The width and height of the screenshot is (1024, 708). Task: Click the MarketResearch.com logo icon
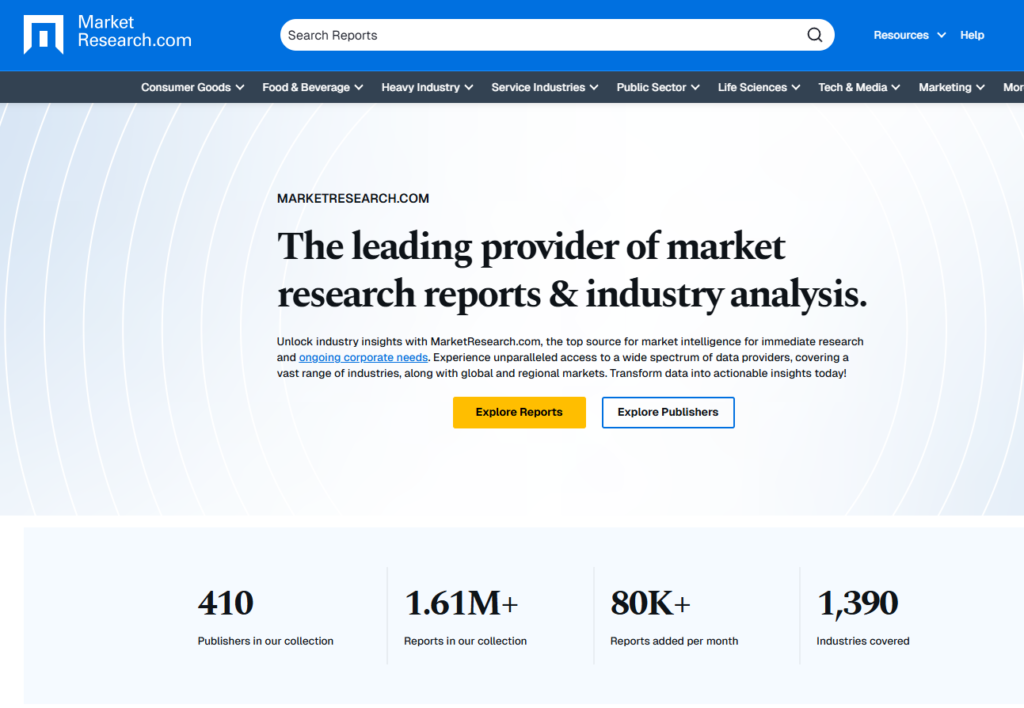43,35
